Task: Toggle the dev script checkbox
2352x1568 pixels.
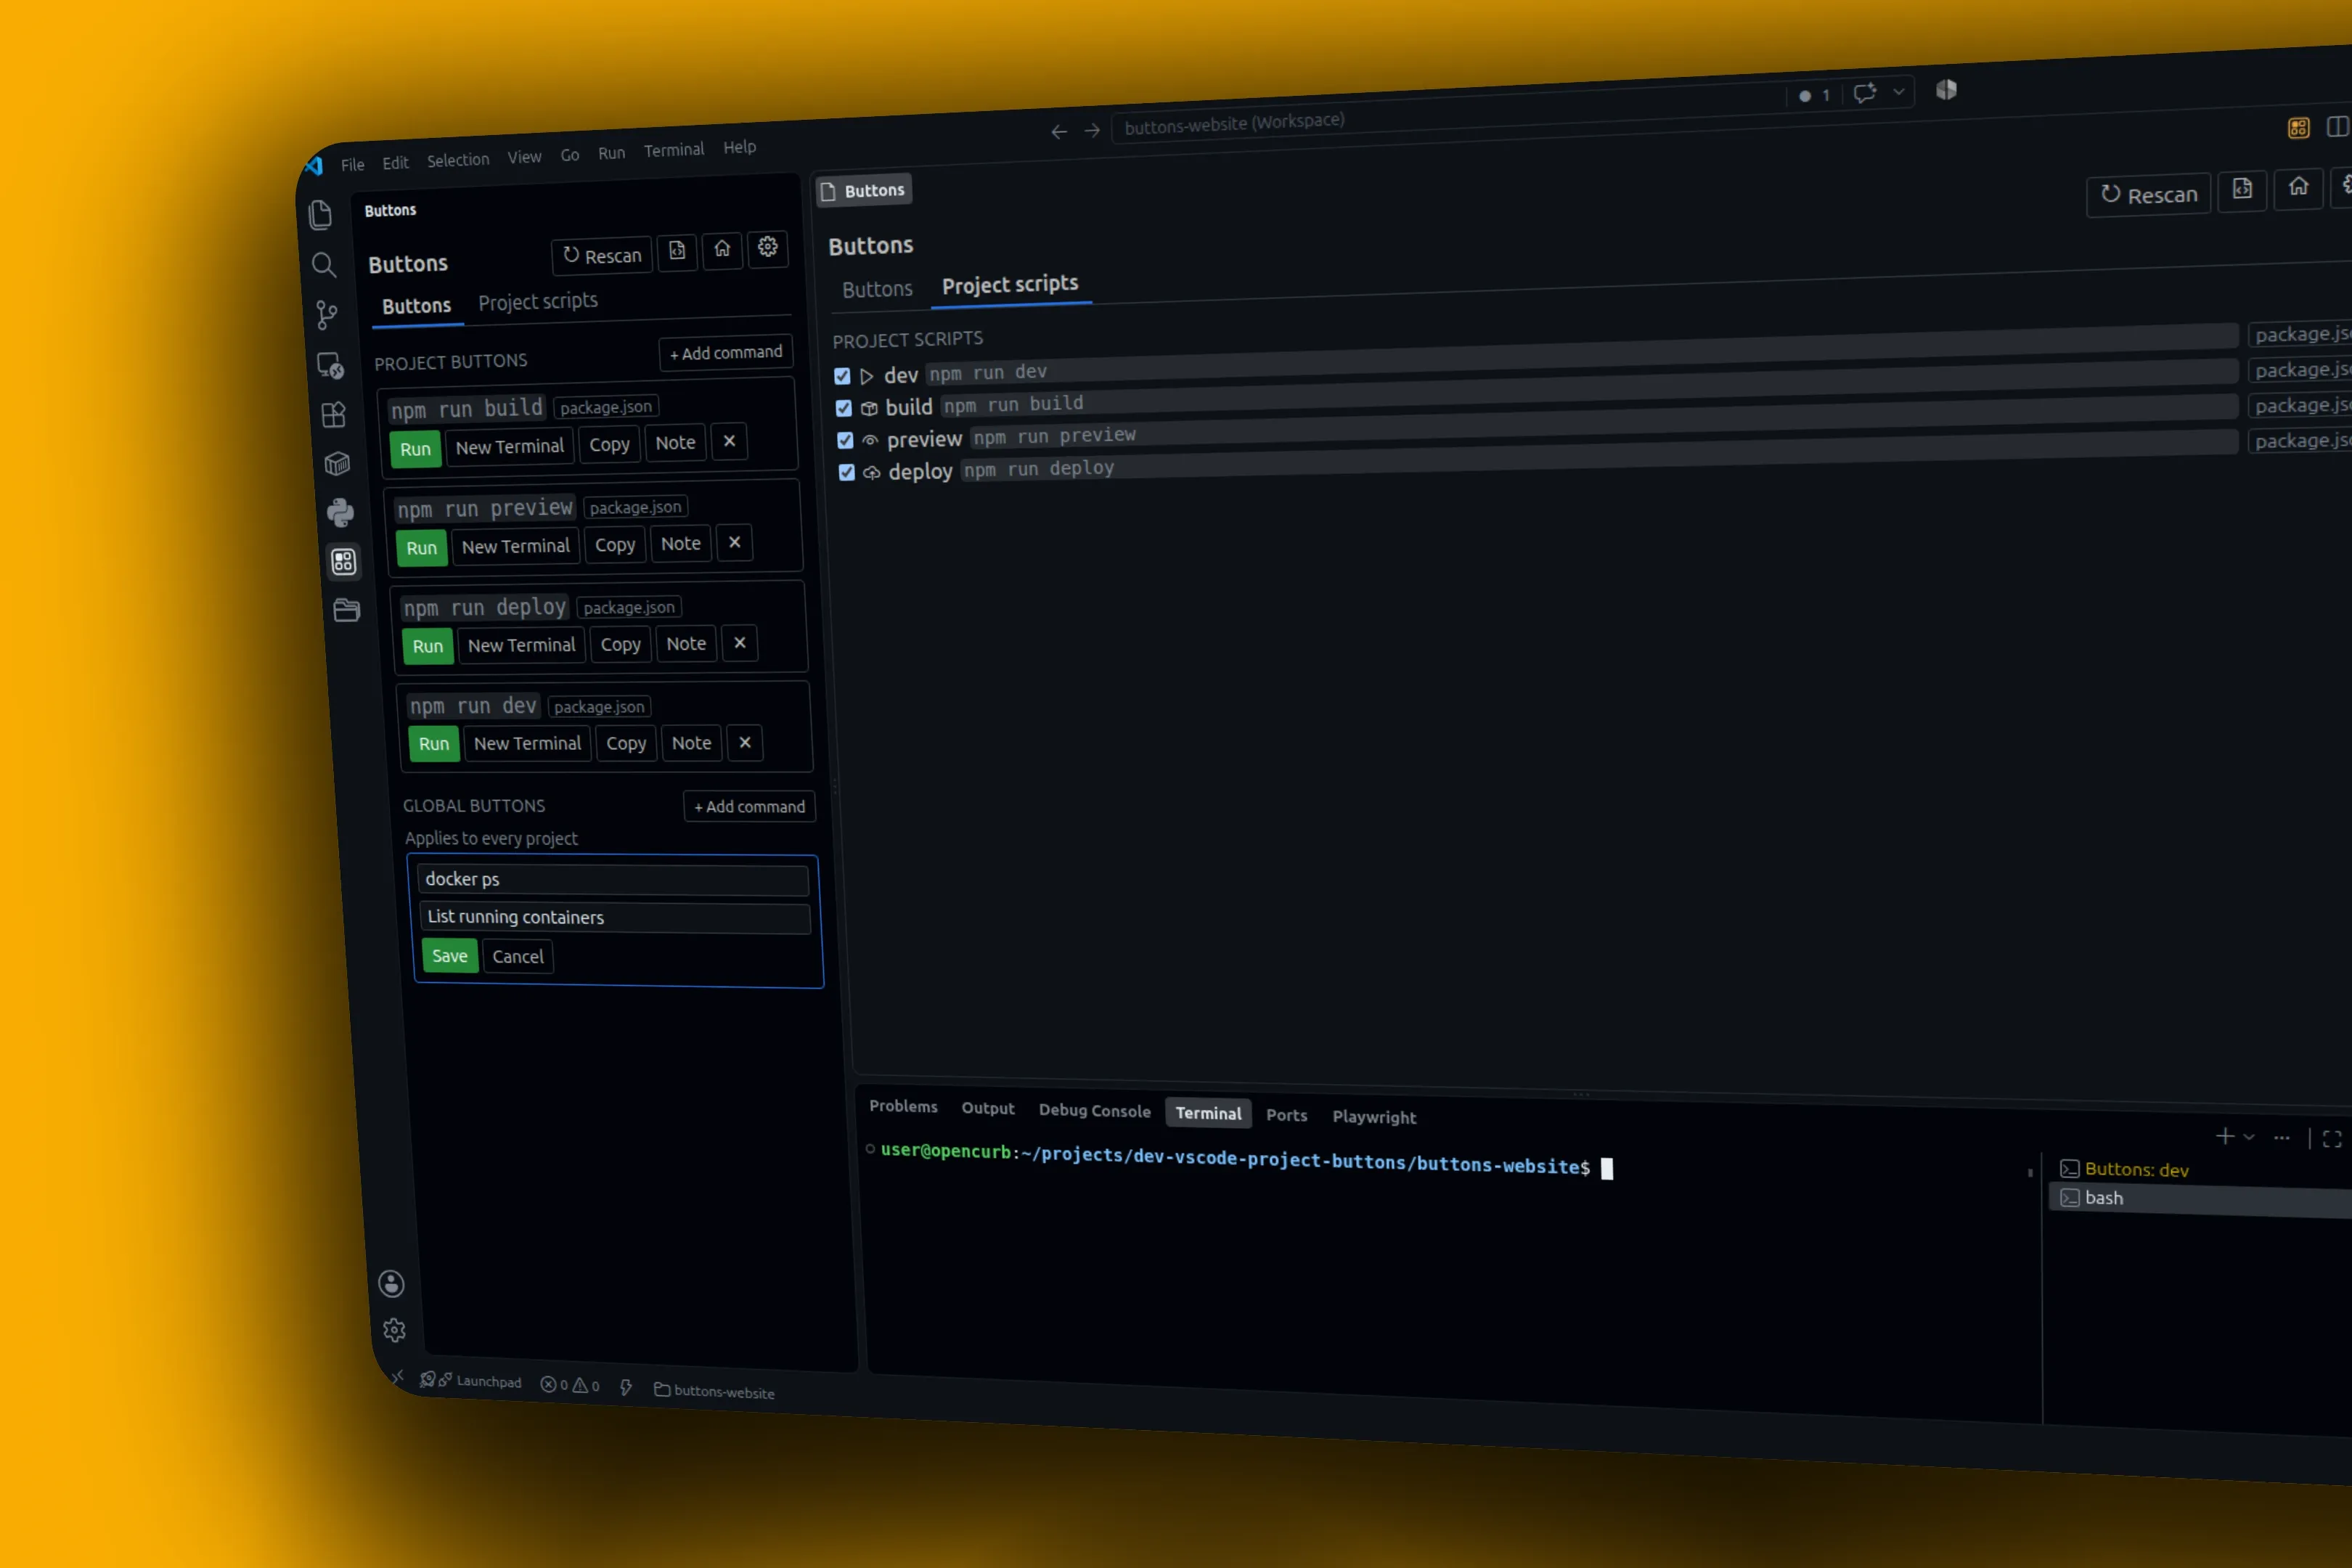Action: pos(842,376)
